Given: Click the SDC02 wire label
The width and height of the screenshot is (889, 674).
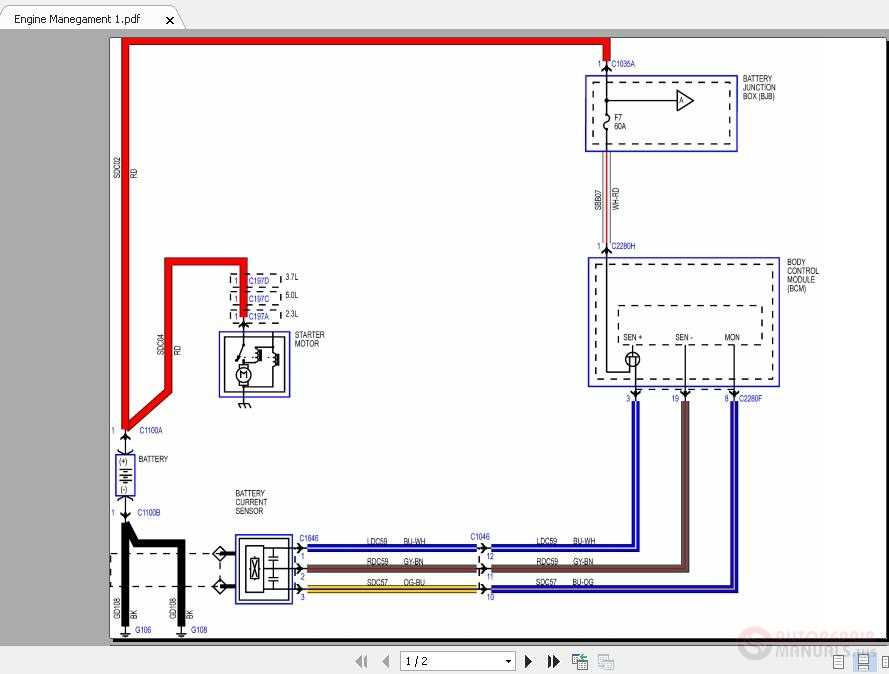Looking at the screenshot, I should point(117,168).
